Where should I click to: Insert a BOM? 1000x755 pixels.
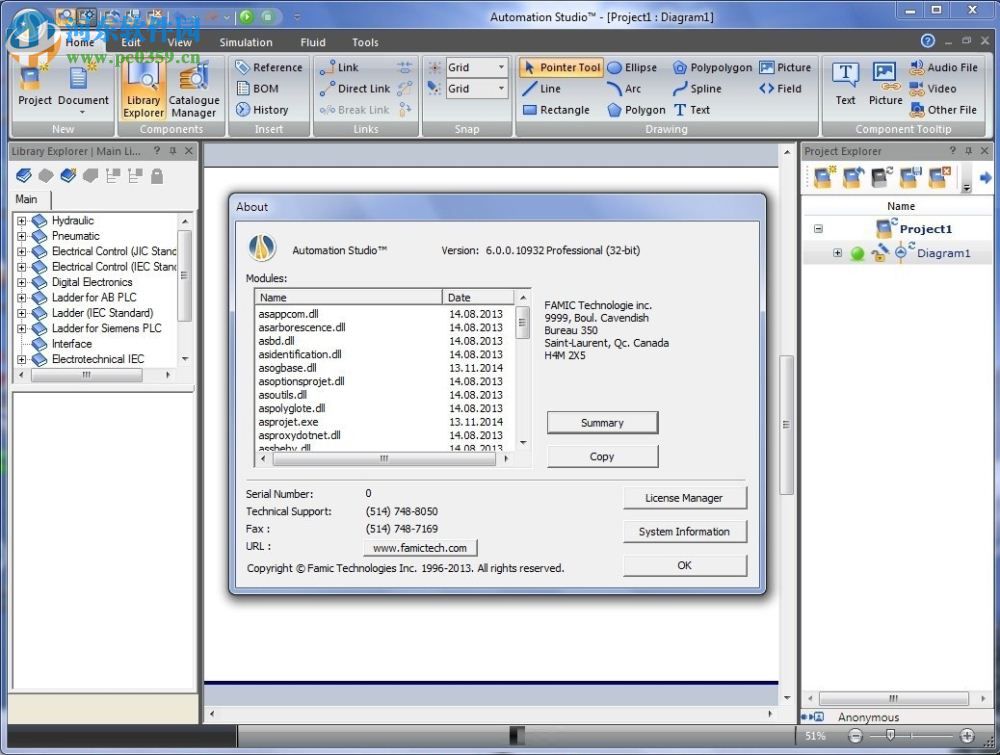pos(258,89)
